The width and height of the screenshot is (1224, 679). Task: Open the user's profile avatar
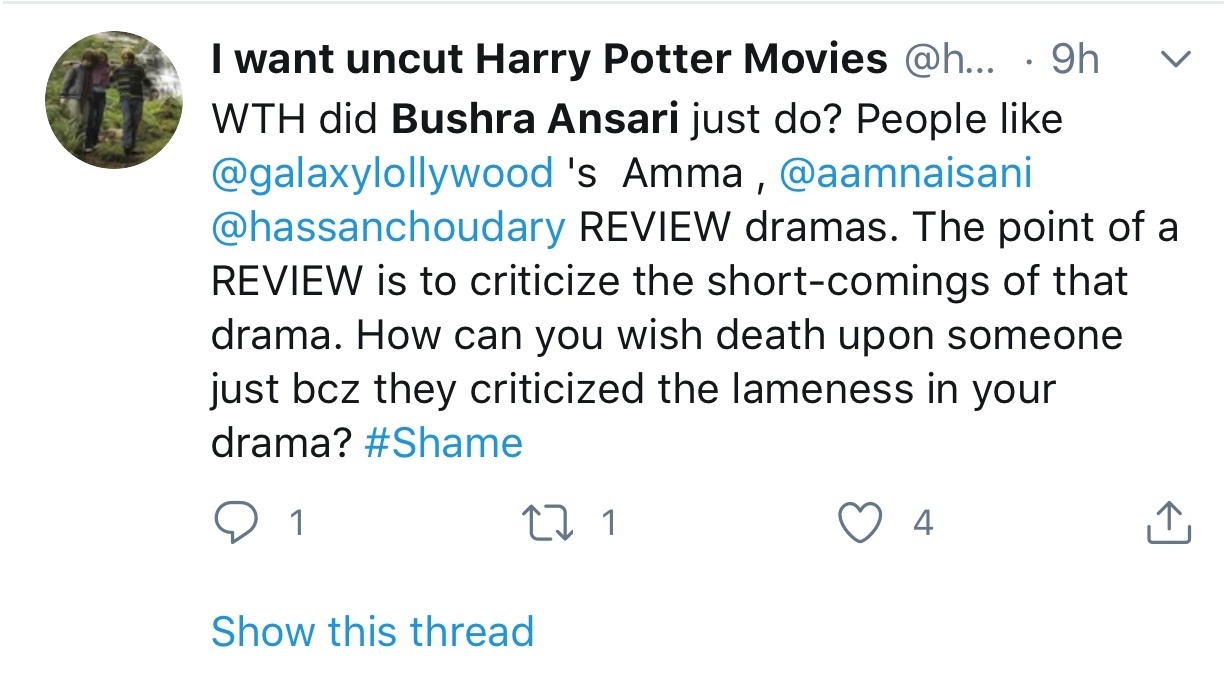(112, 99)
